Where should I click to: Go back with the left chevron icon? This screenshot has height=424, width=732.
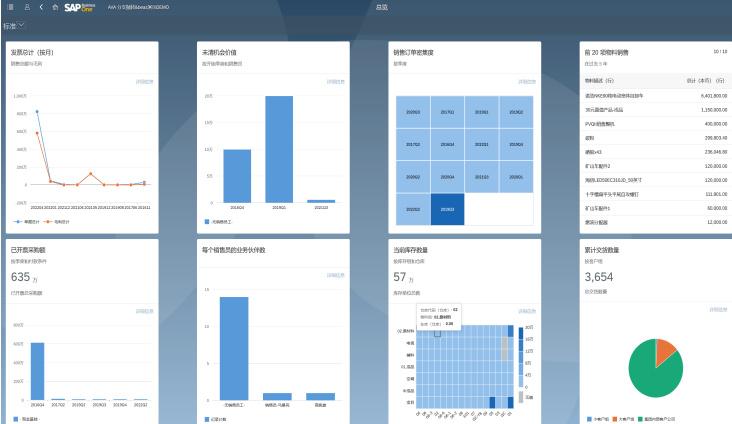click(x=41, y=7)
